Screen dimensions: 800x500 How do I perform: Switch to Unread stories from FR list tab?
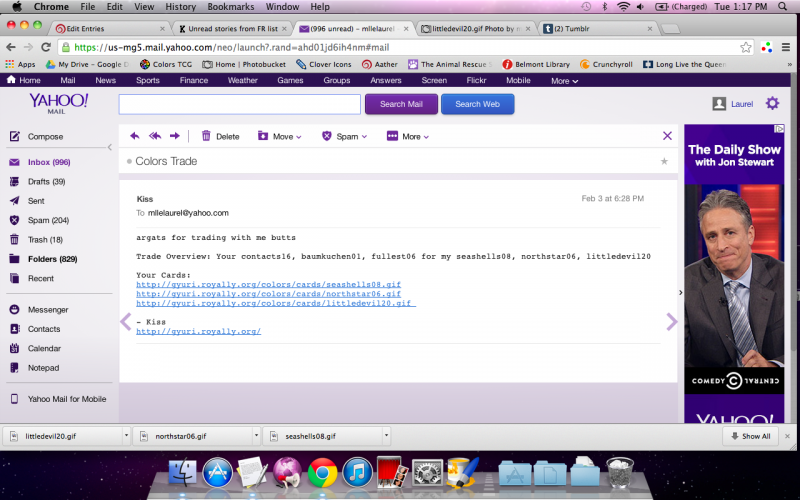click(x=232, y=29)
